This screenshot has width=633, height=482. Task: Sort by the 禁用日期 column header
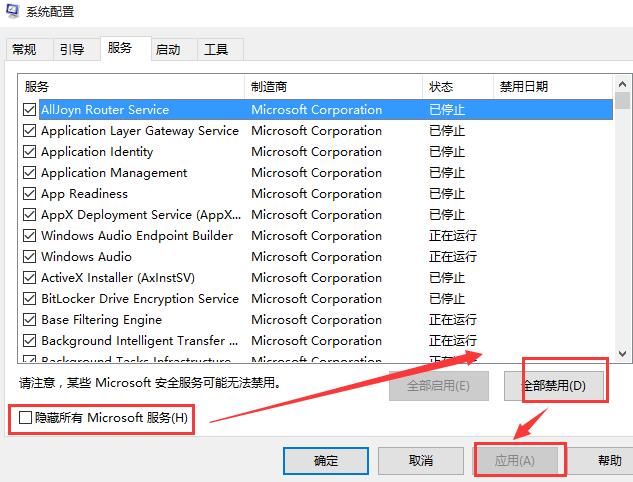click(553, 86)
